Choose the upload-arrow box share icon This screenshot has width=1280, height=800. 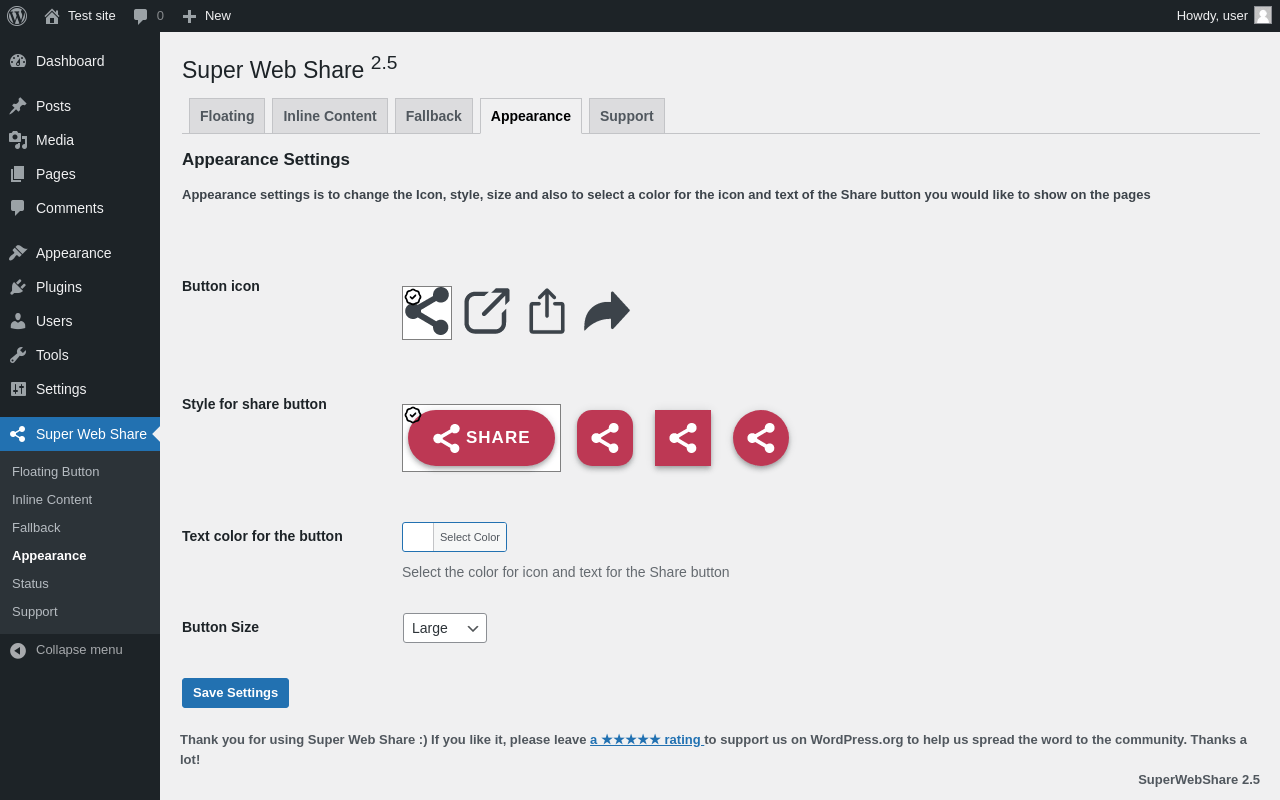click(547, 311)
